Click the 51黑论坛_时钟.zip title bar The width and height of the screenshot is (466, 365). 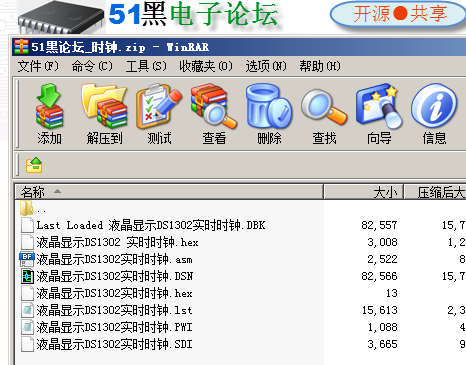coord(239,47)
